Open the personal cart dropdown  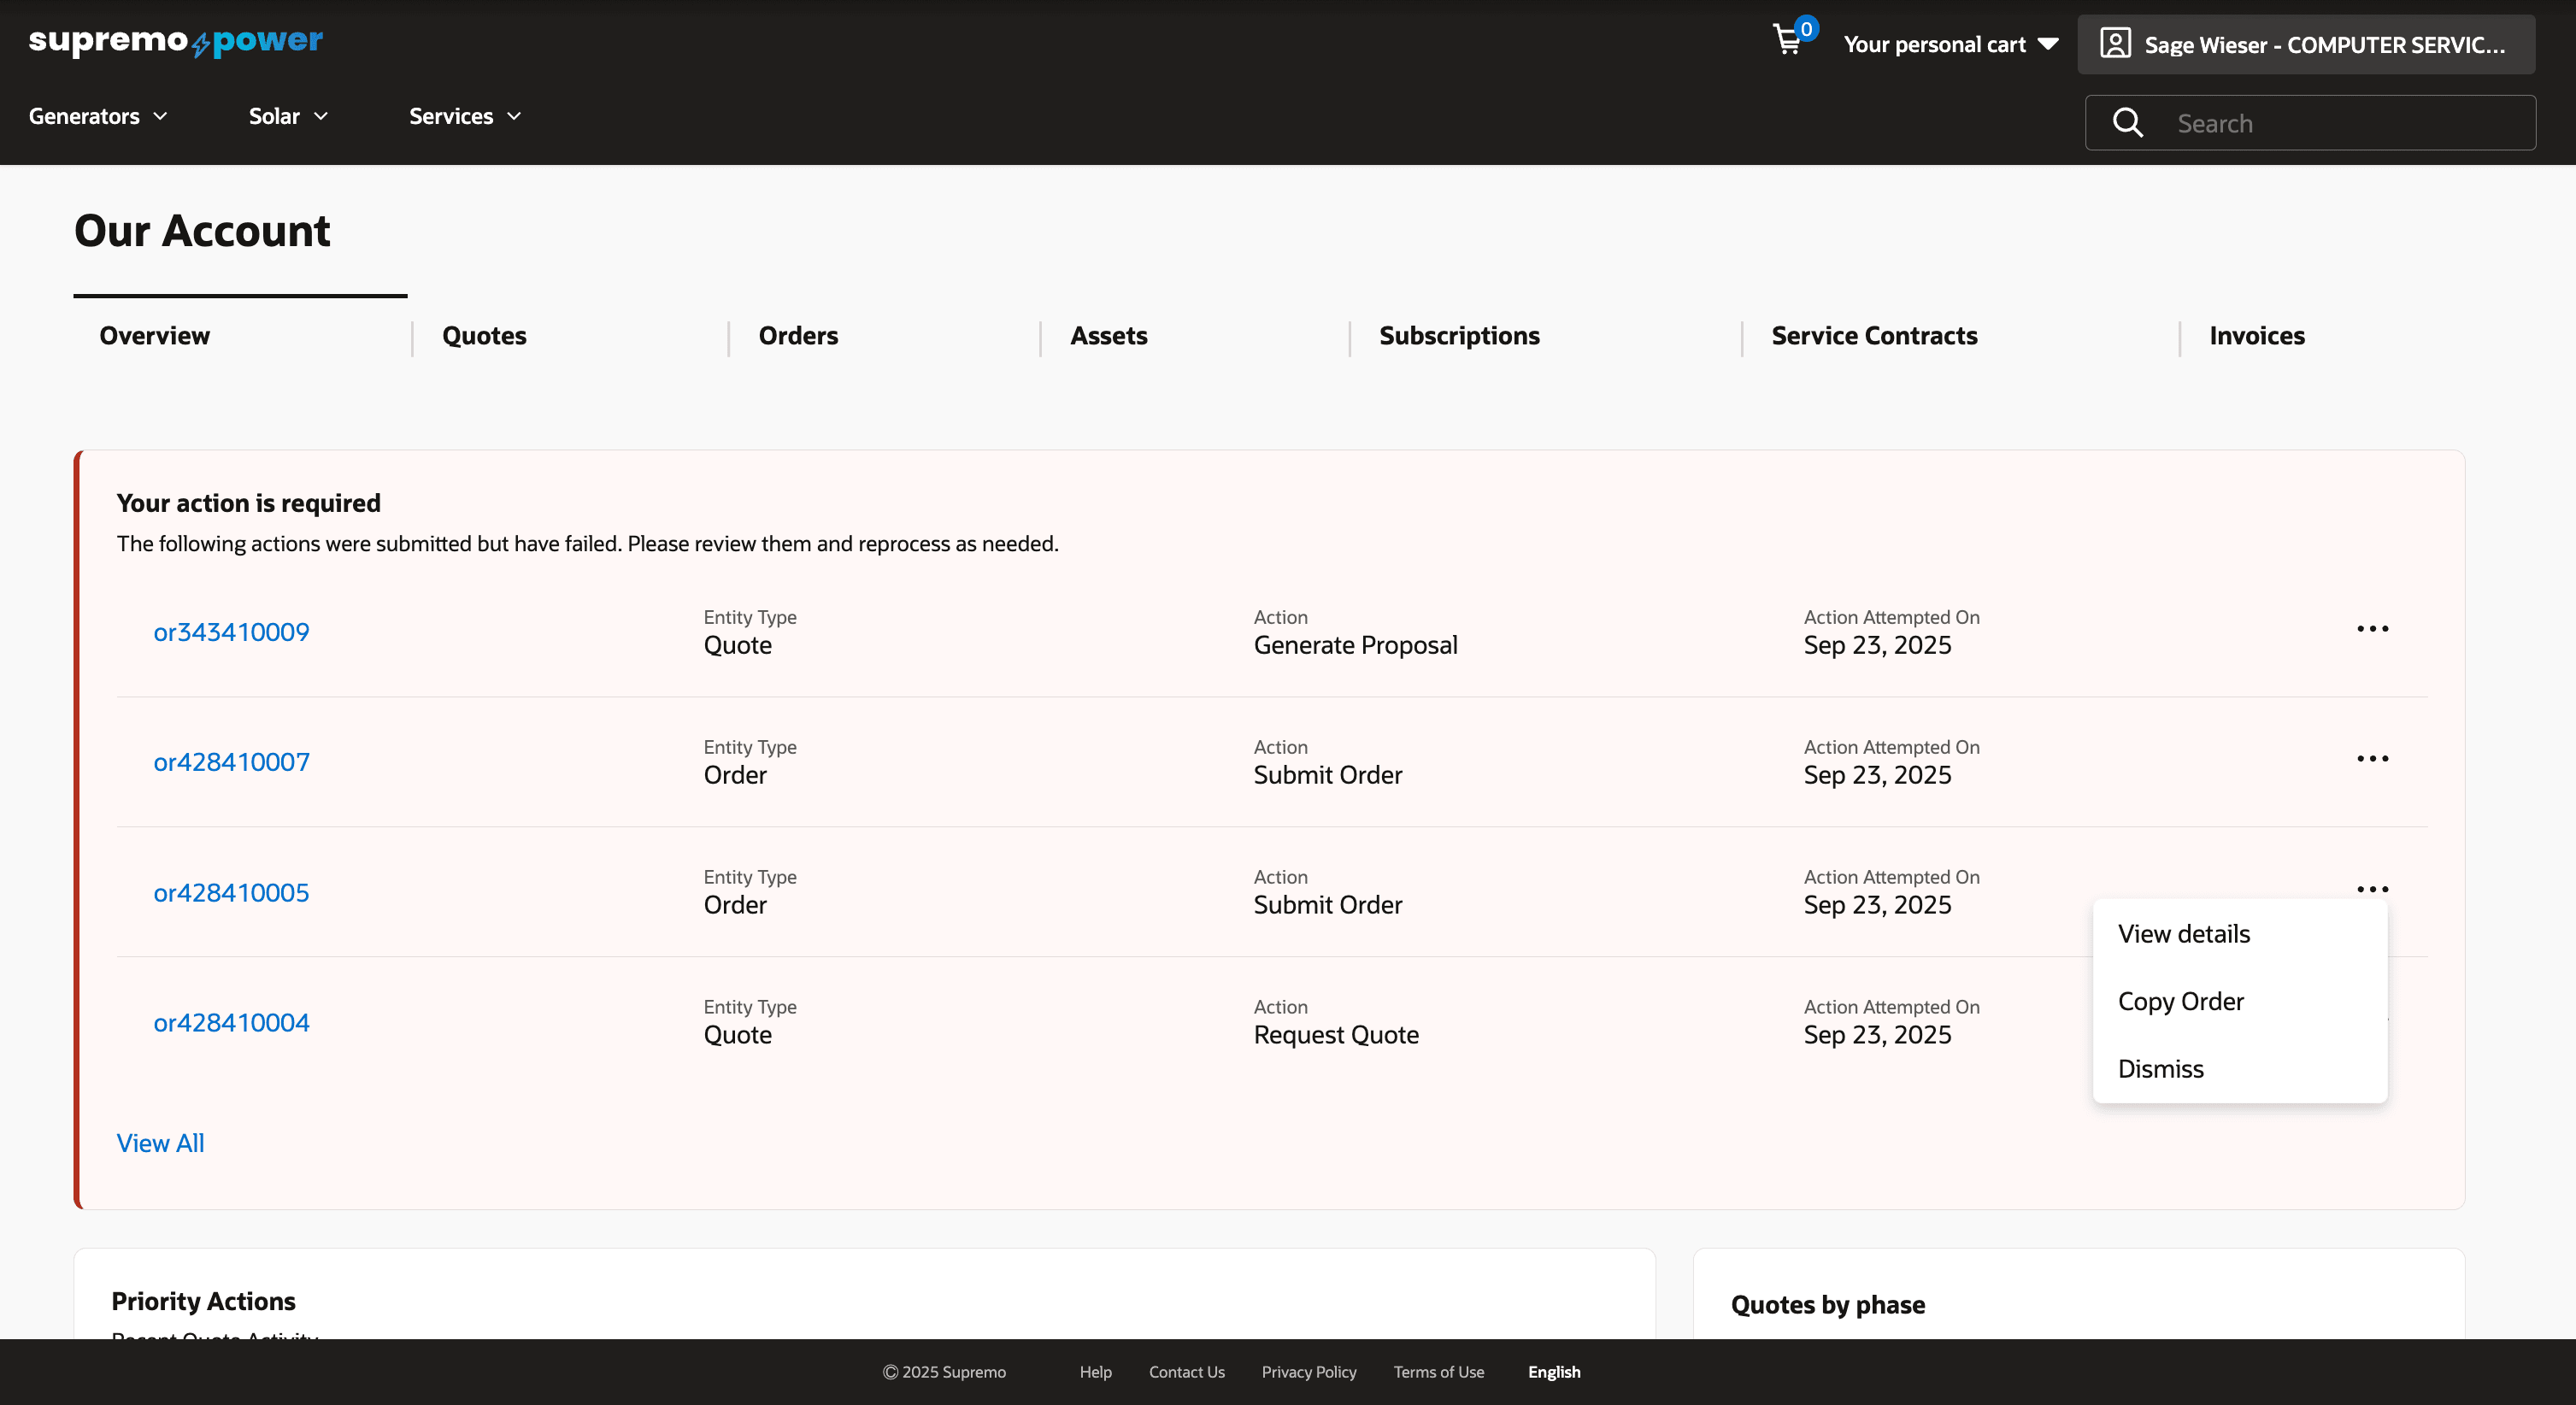[x=1950, y=44]
